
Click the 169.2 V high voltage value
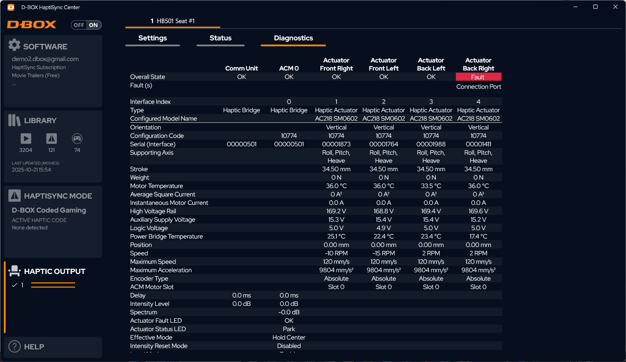(x=336, y=211)
